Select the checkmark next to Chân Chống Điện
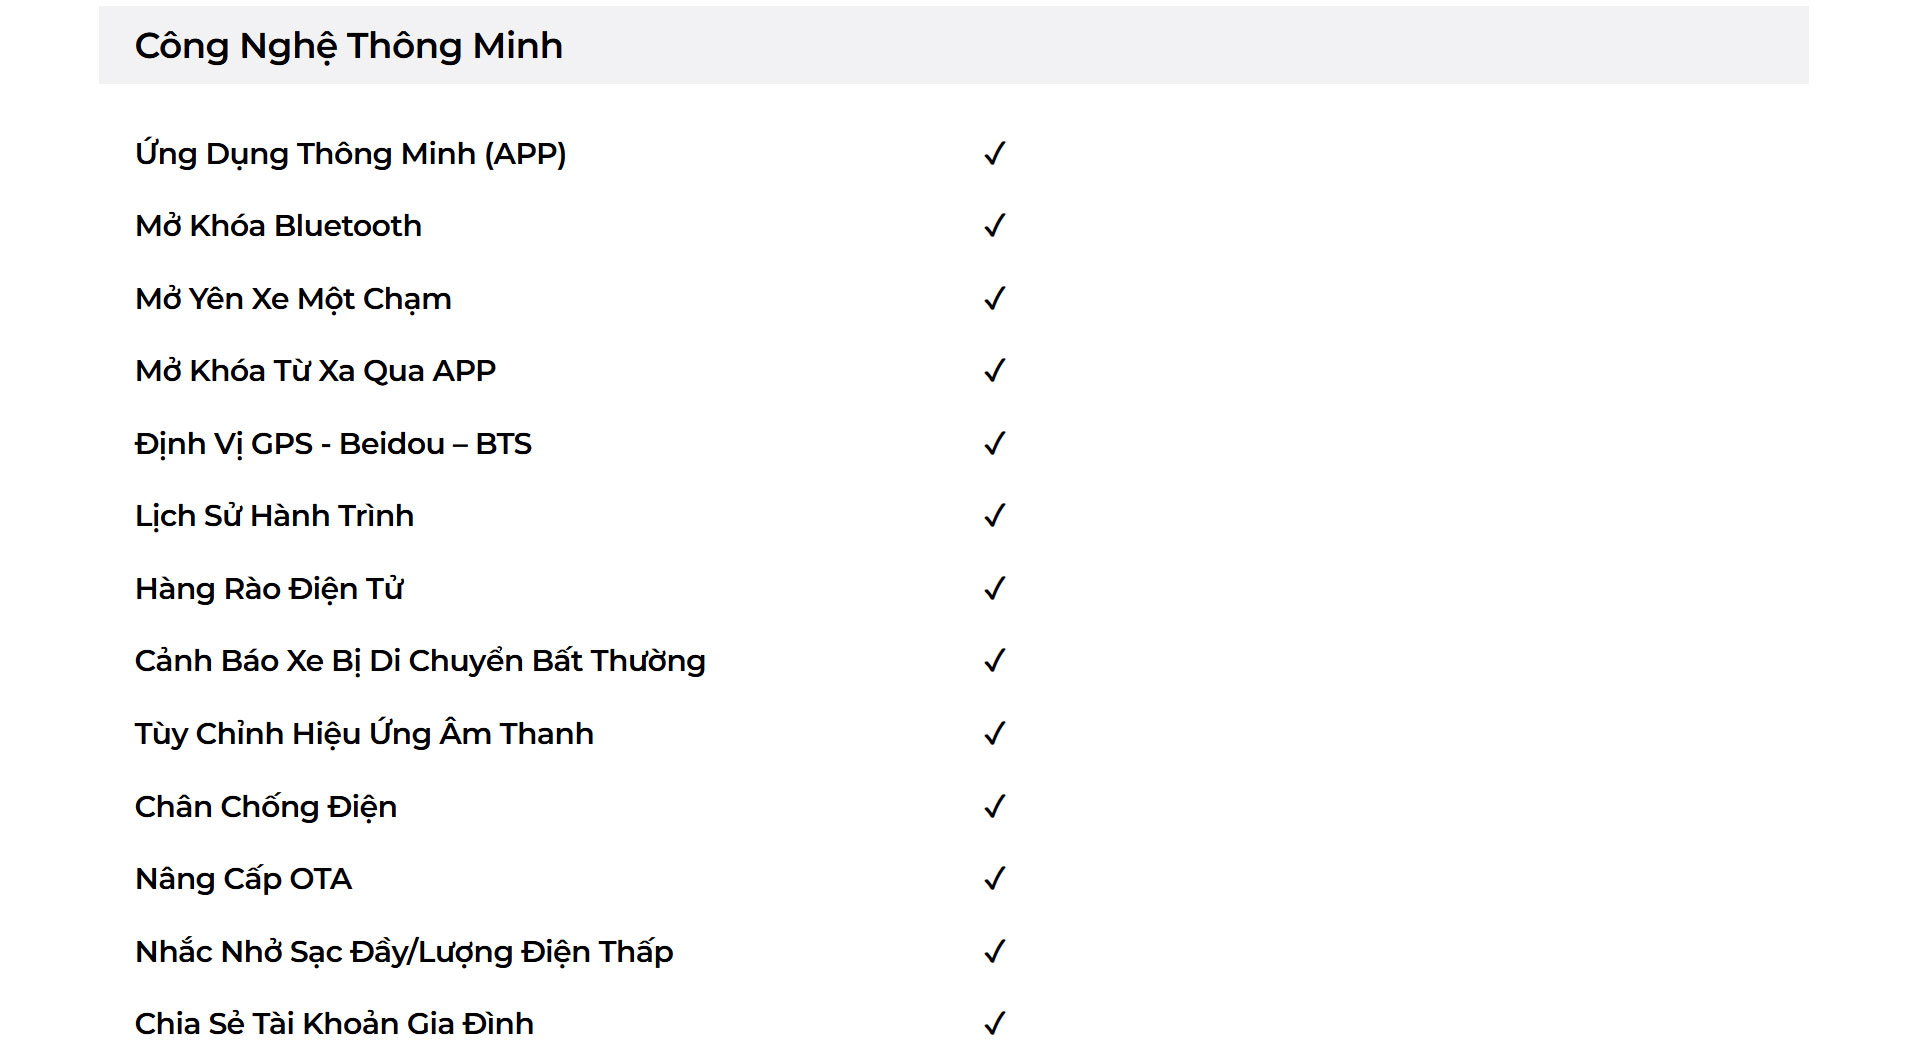1906x1047 pixels. tap(994, 806)
